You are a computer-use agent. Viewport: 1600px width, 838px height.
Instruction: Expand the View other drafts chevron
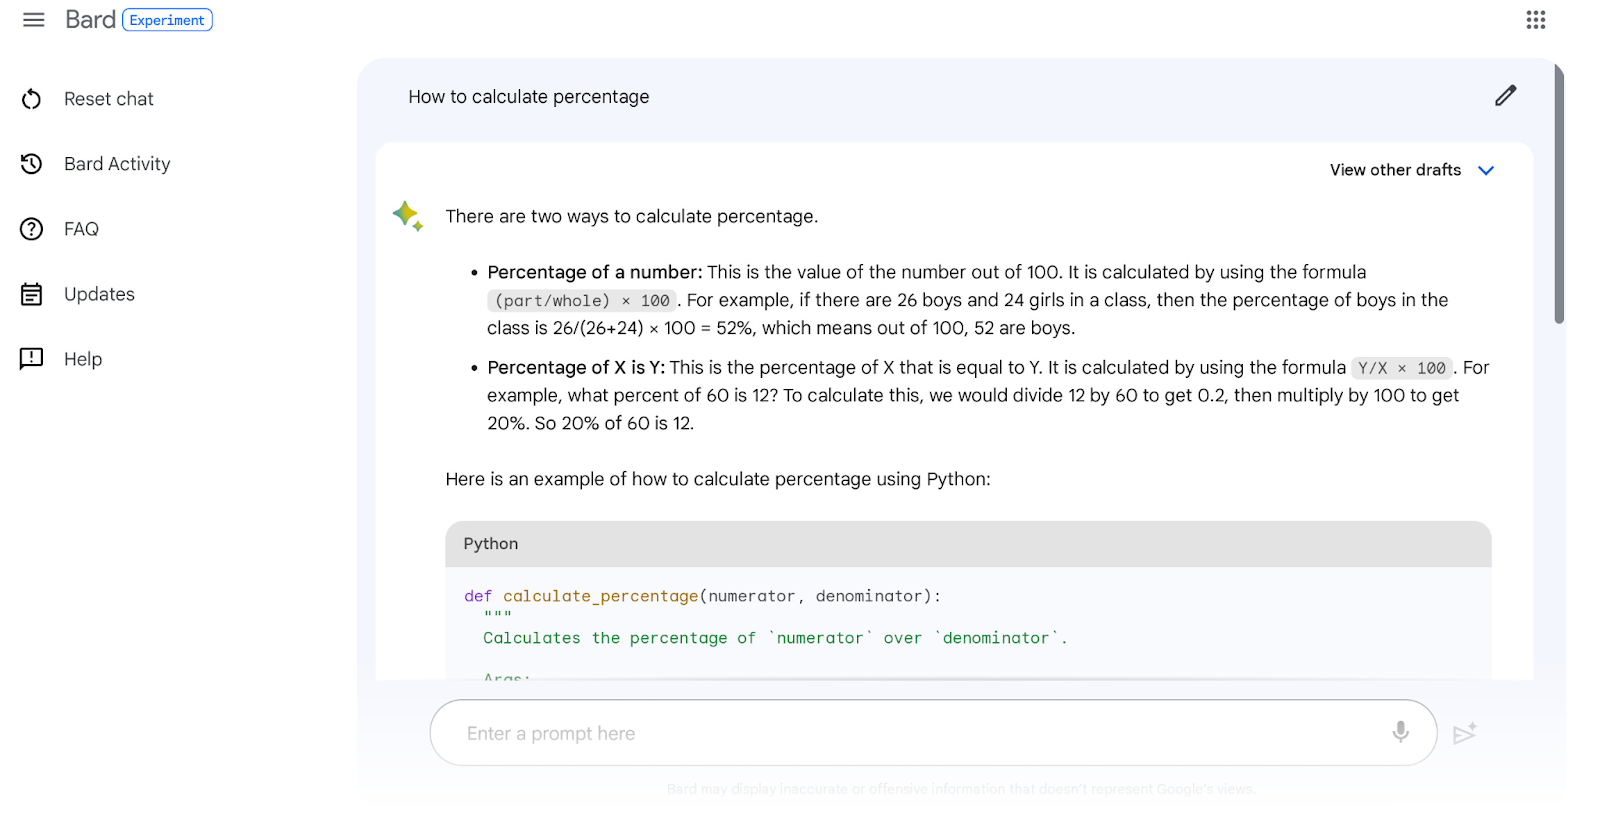click(1486, 170)
